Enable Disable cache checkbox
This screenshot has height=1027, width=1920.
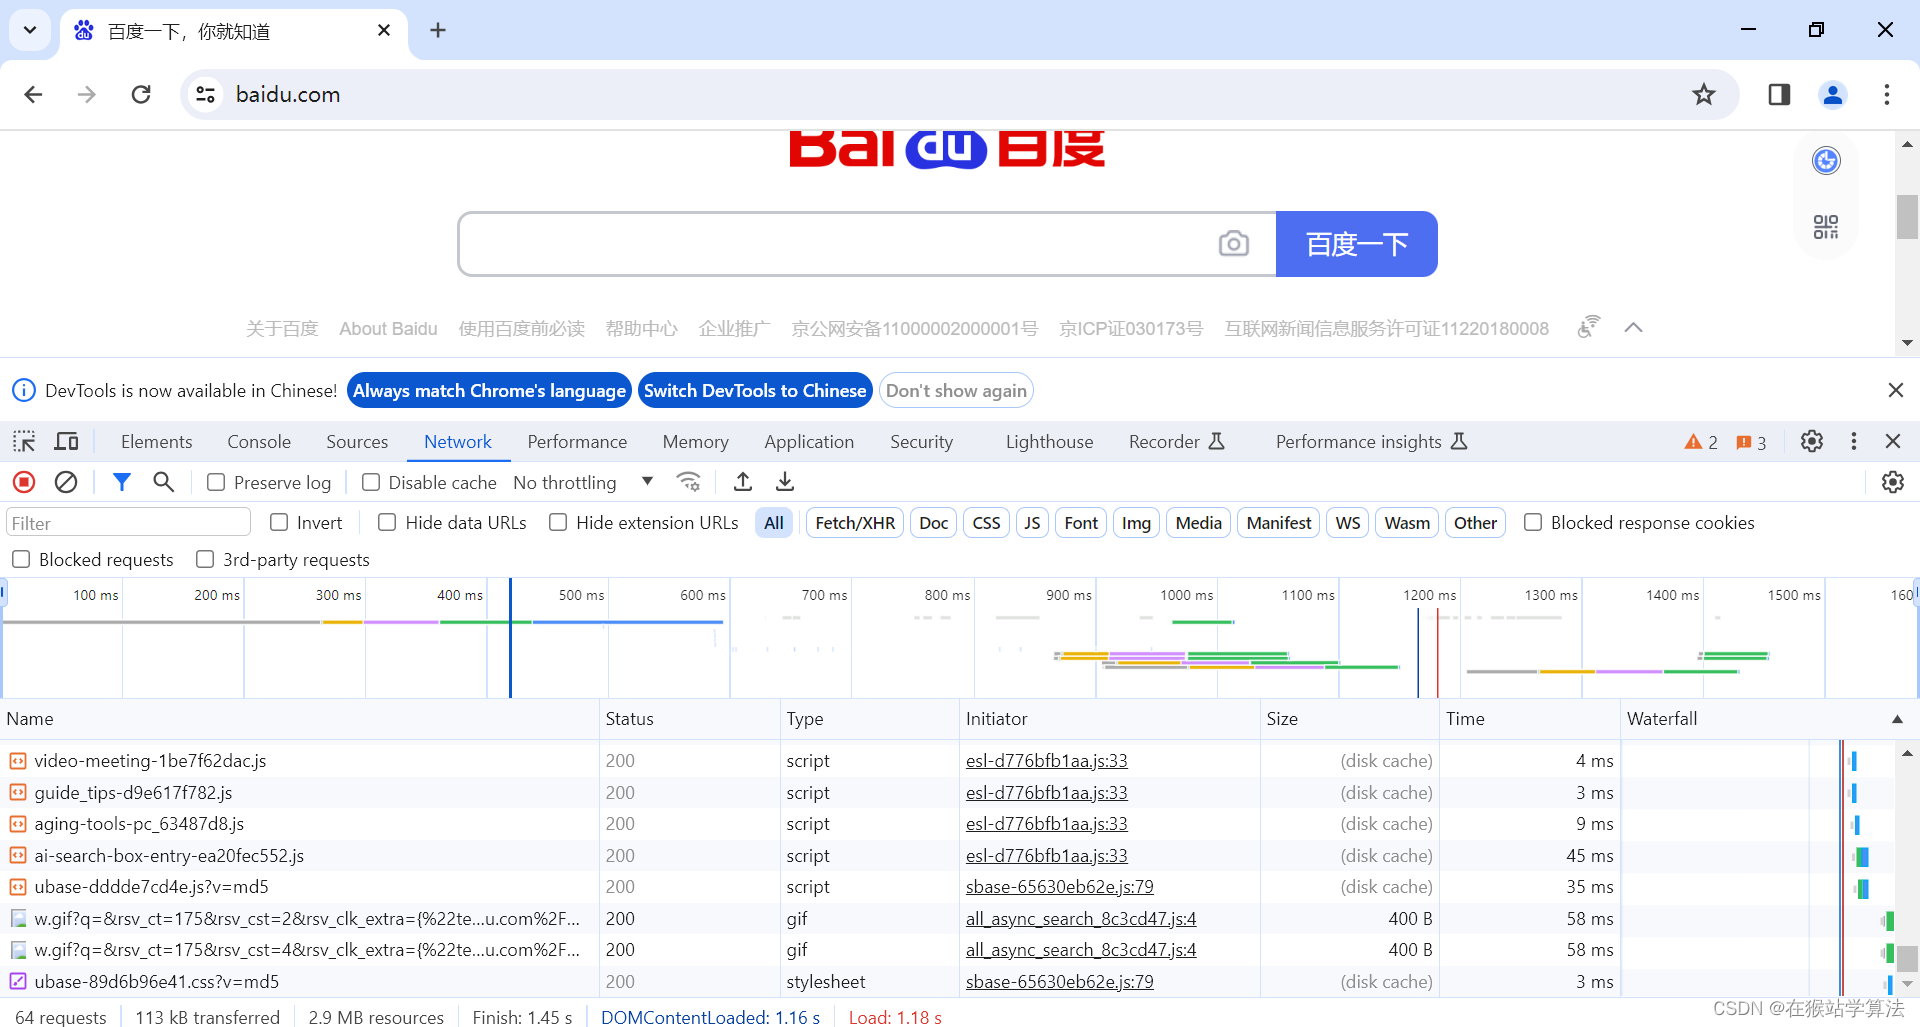(x=371, y=483)
